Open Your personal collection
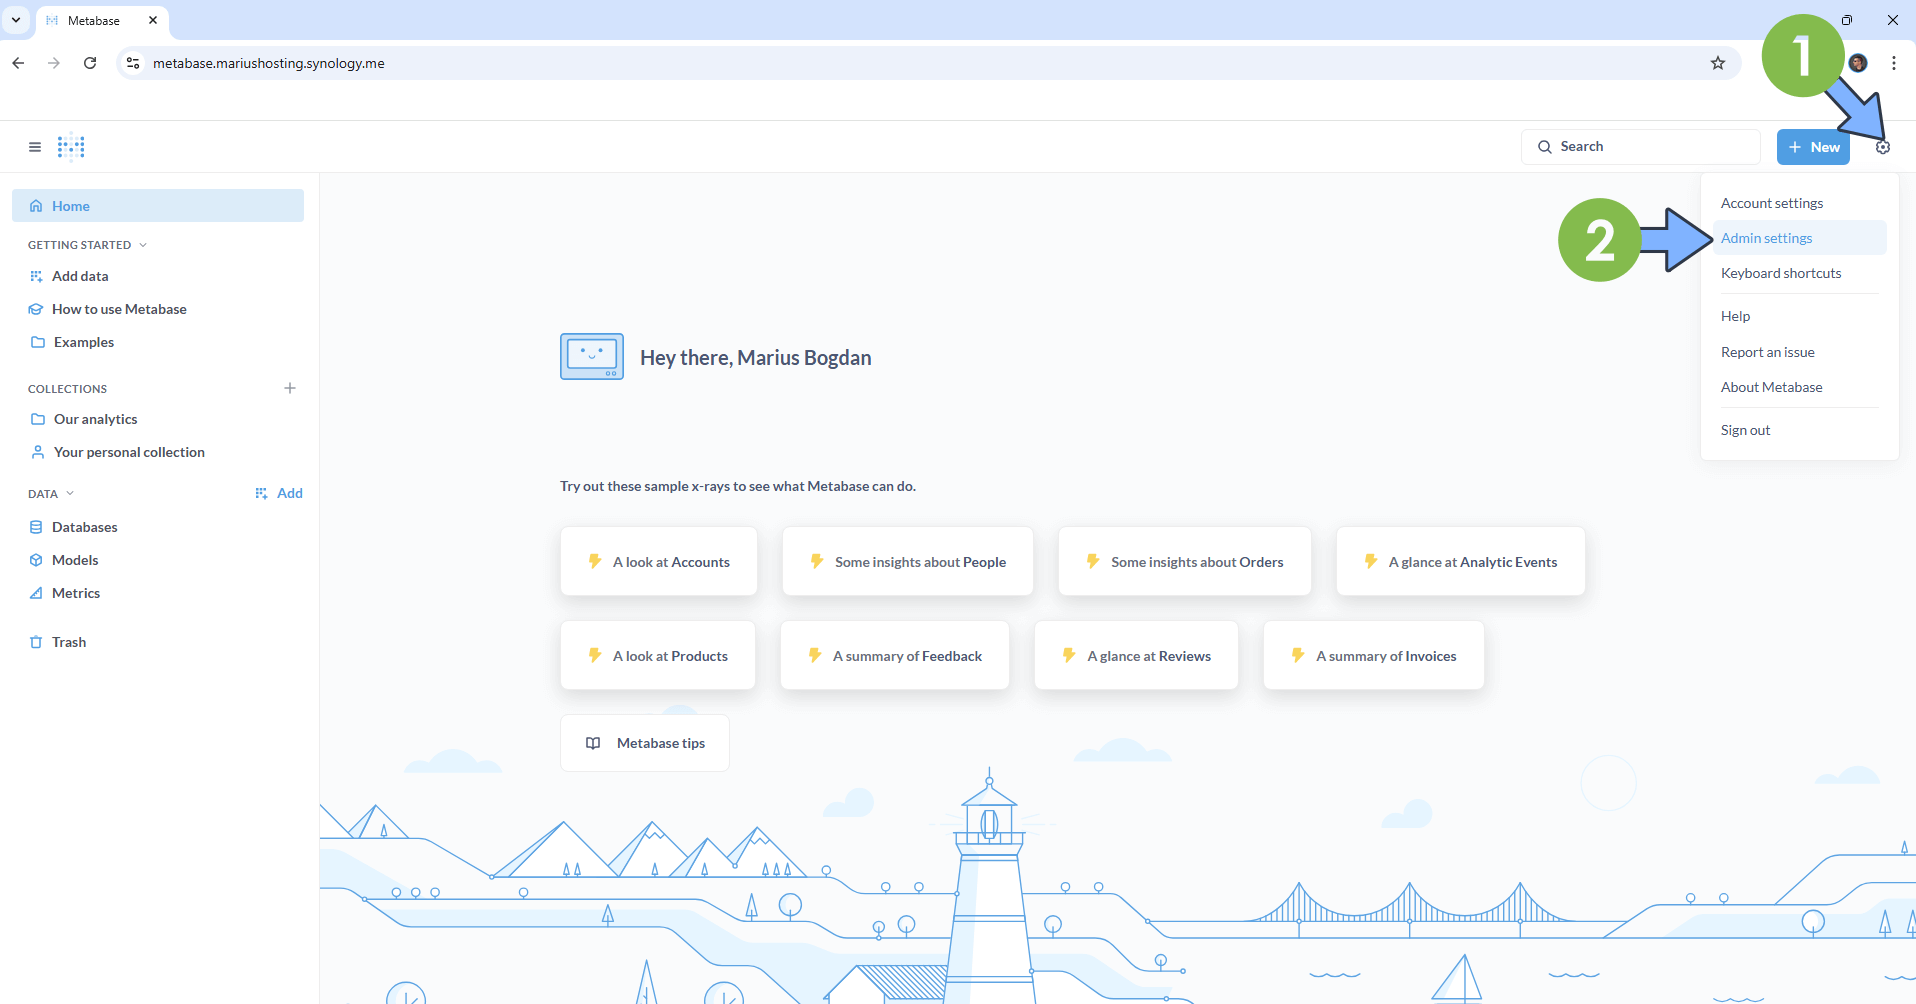1916x1004 pixels. pyautogui.click(x=129, y=452)
